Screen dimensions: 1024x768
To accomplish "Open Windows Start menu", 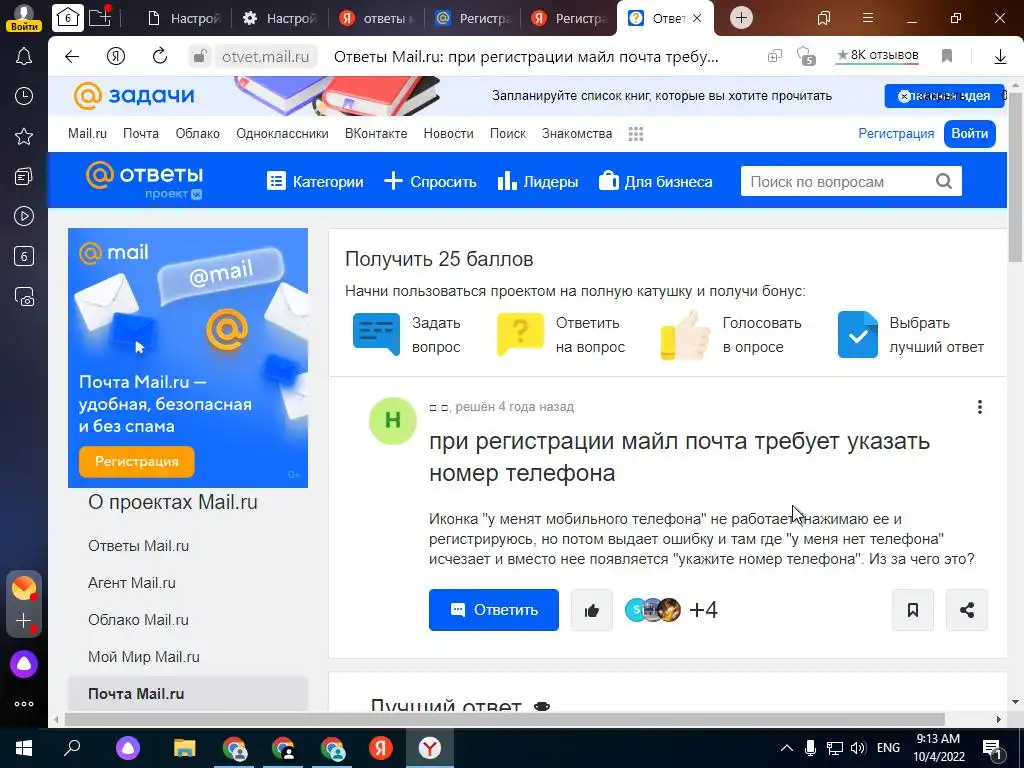I will pos(24,748).
